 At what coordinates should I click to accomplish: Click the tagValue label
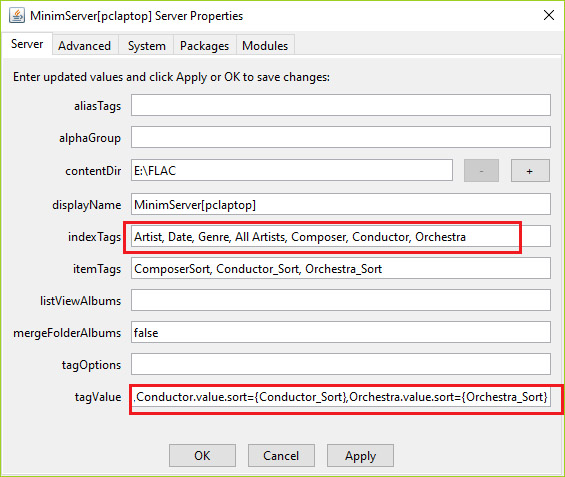point(98,397)
